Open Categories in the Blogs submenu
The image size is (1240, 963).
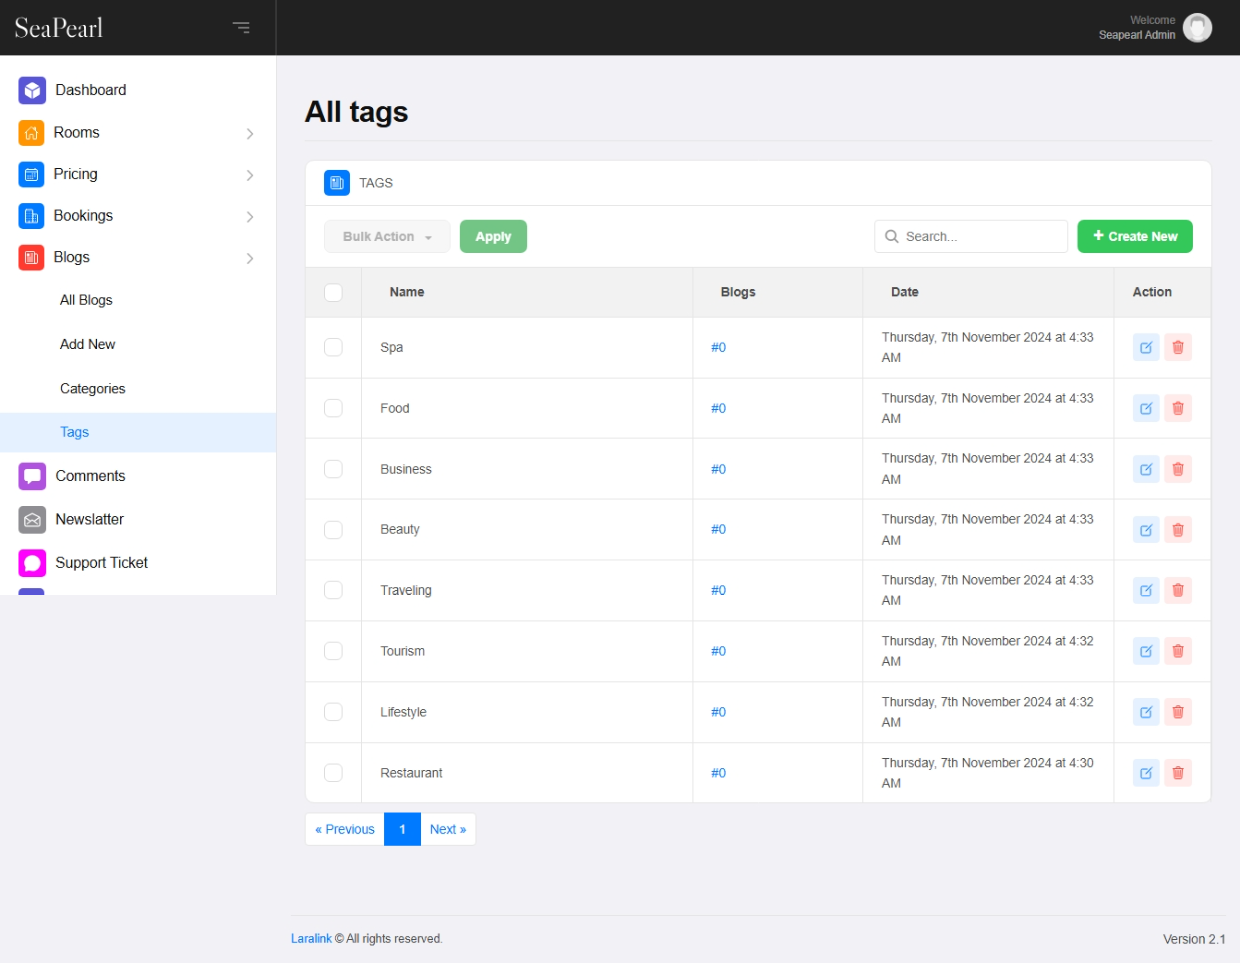point(93,389)
